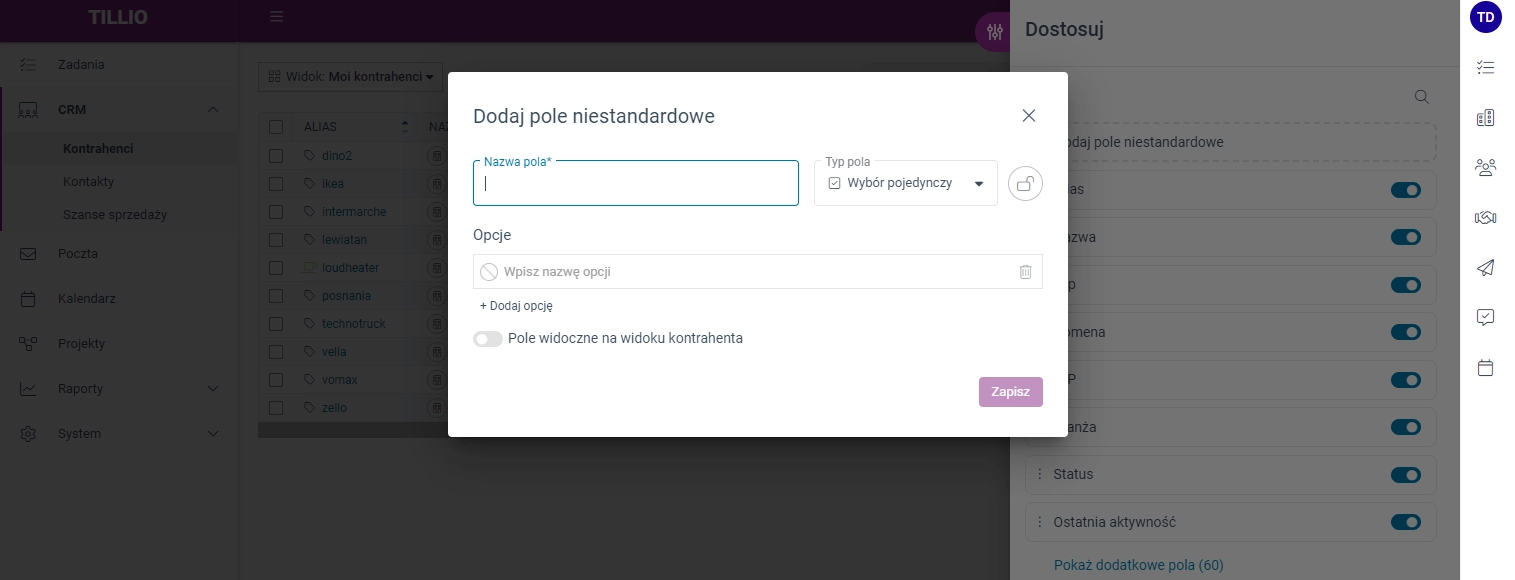This screenshot has height=580, width=1515.
Task: Check the dino2 row checkbox
Action: (276, 156)
